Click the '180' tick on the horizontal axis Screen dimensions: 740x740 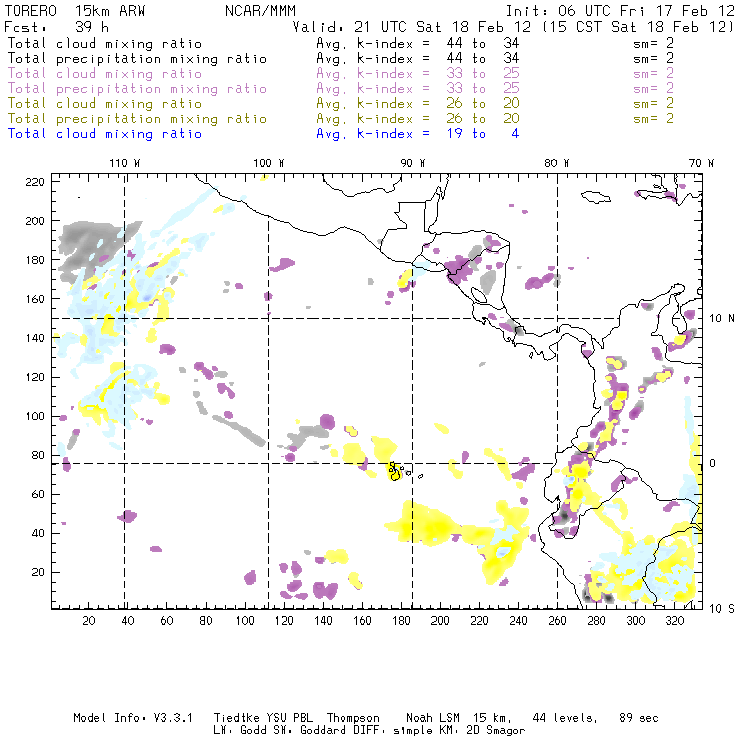pos(400,621)
